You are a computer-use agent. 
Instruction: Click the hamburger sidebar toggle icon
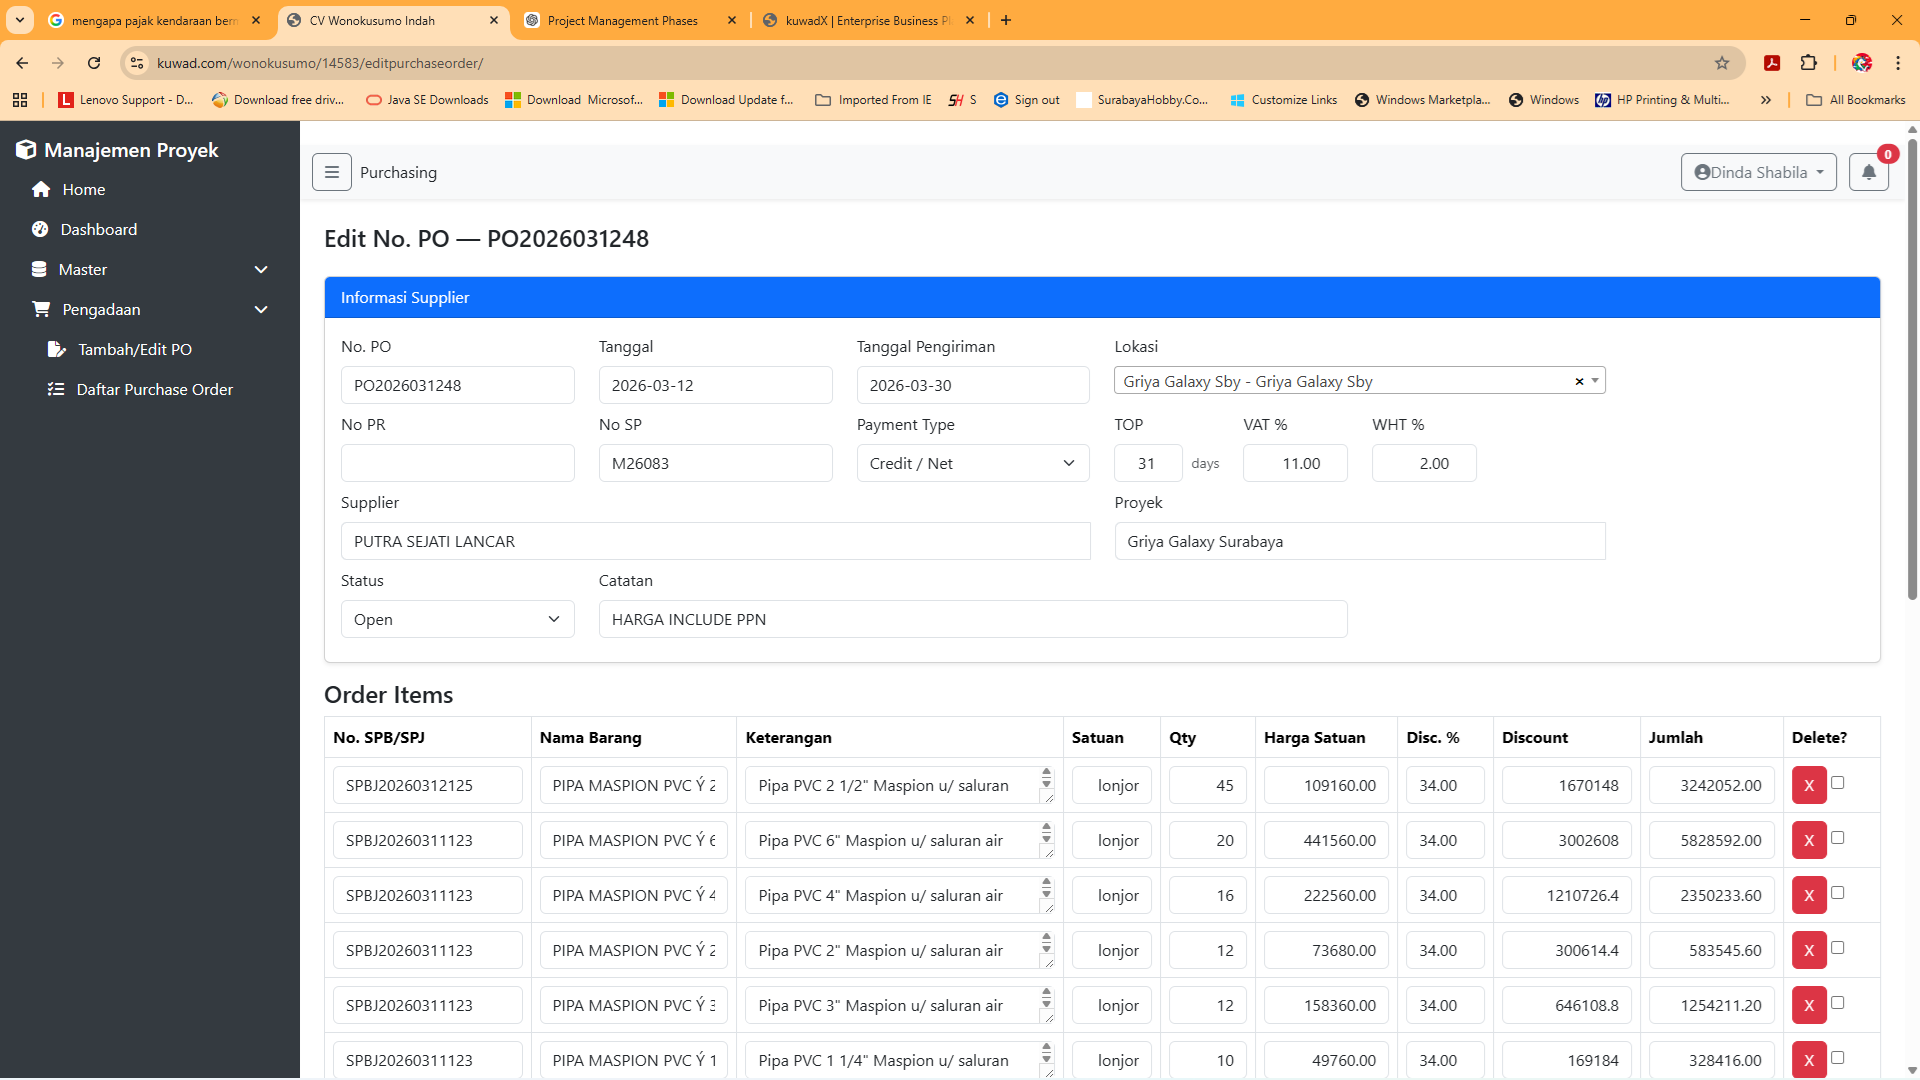(x=331, y=172)
